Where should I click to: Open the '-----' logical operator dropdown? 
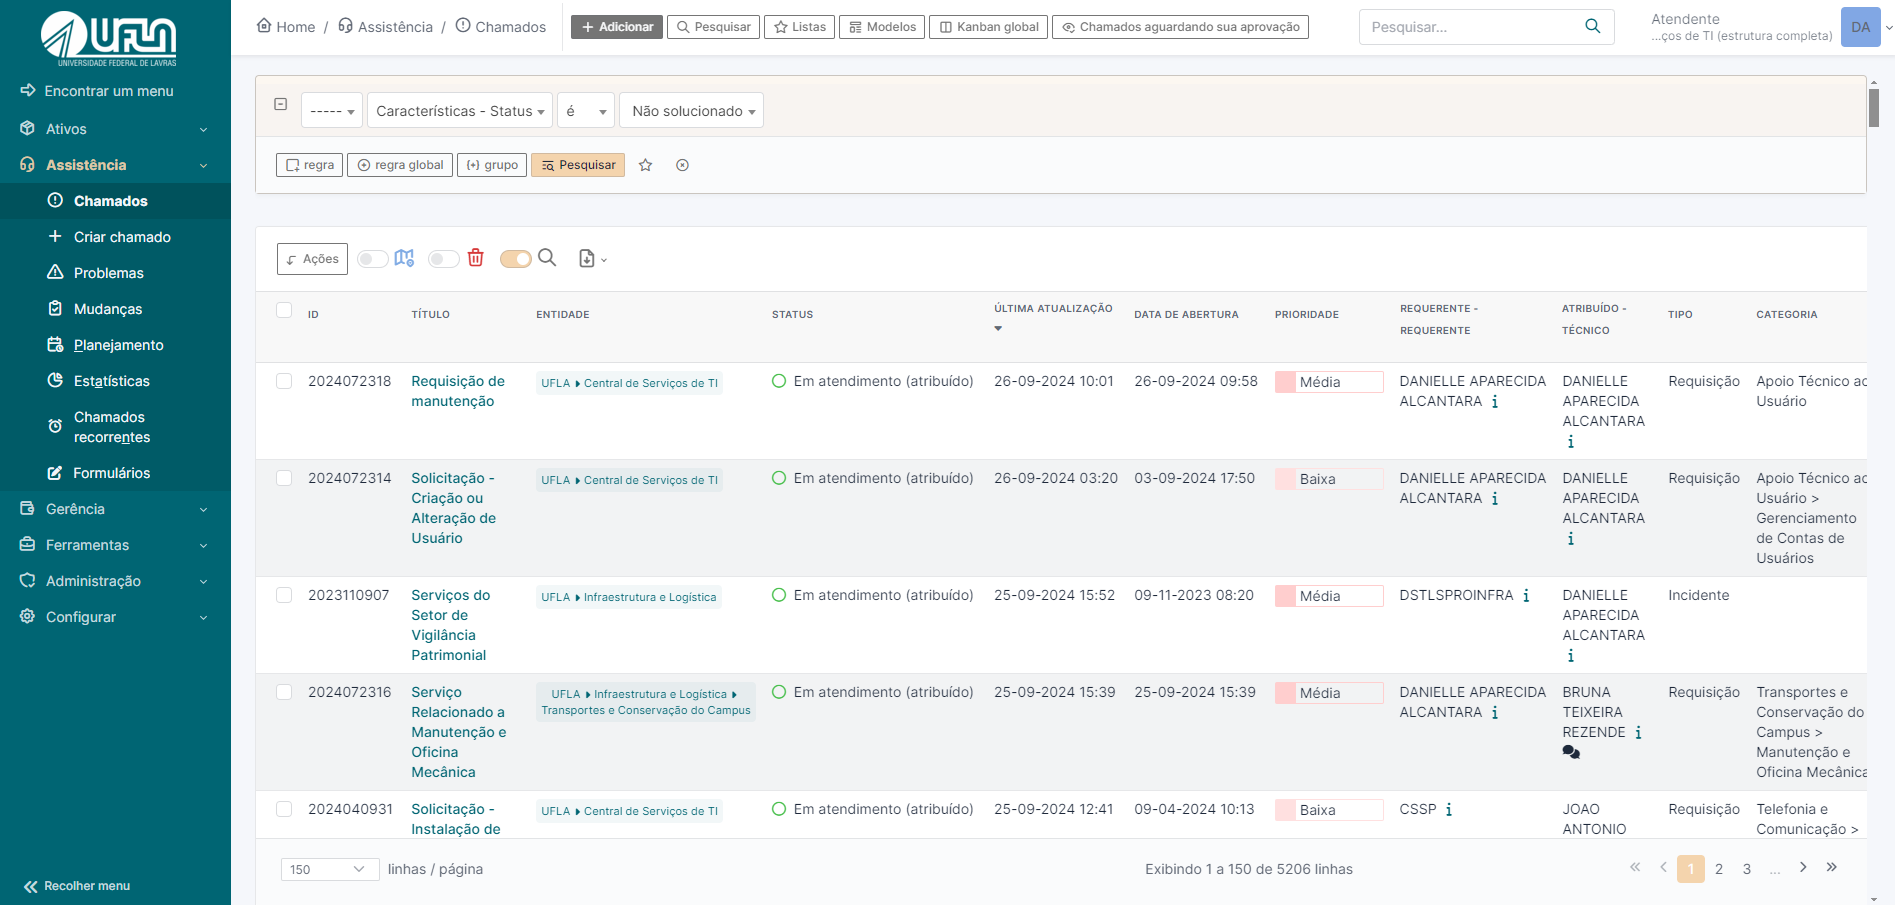332,111
